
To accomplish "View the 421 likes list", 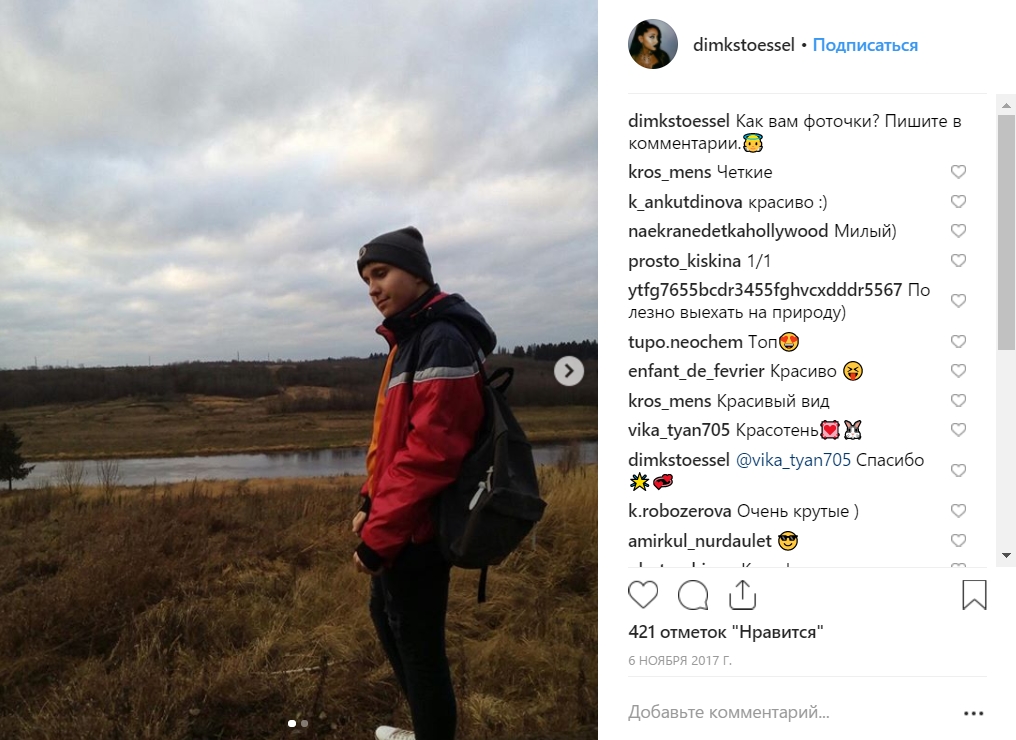I will point(726,632).
